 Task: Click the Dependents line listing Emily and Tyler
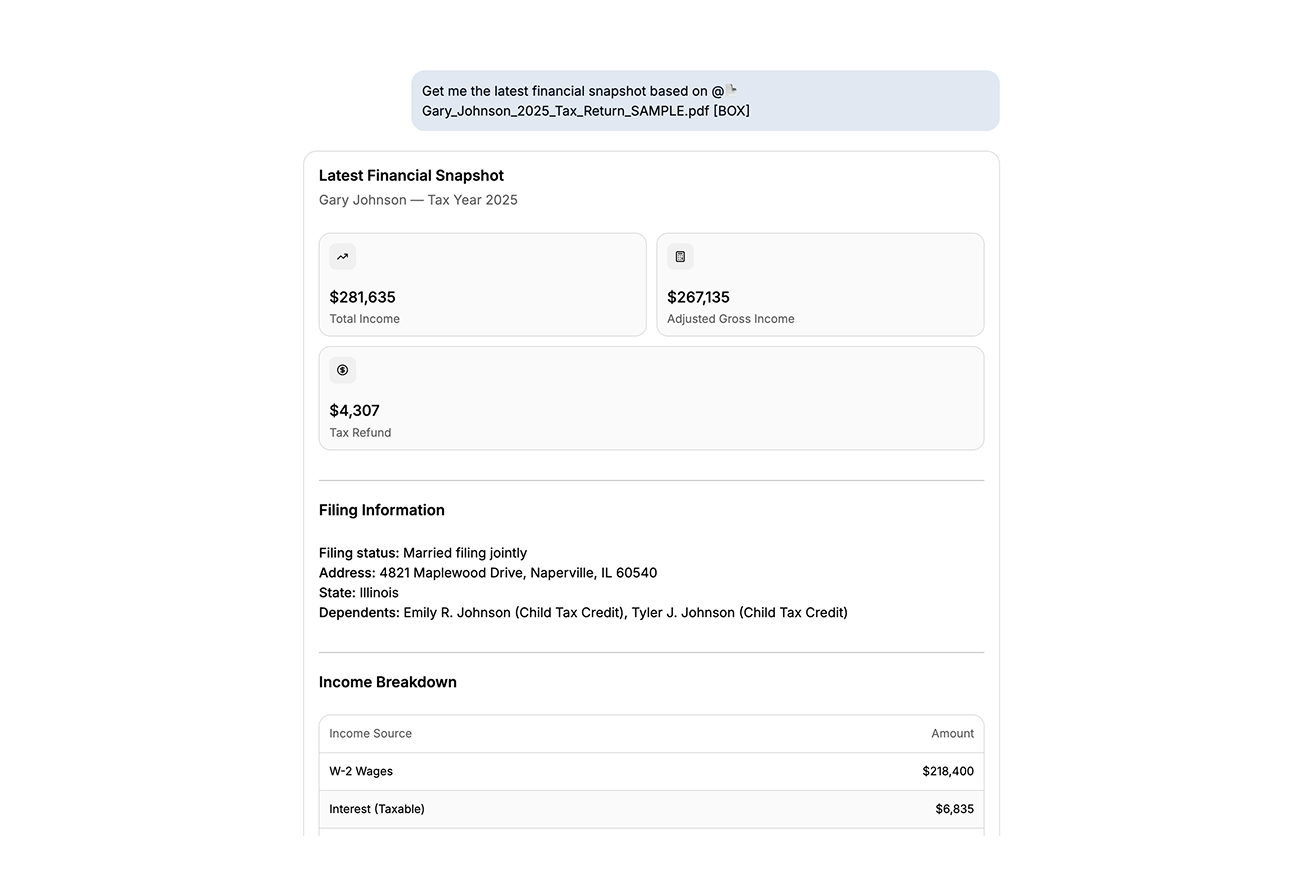(583, 613)
